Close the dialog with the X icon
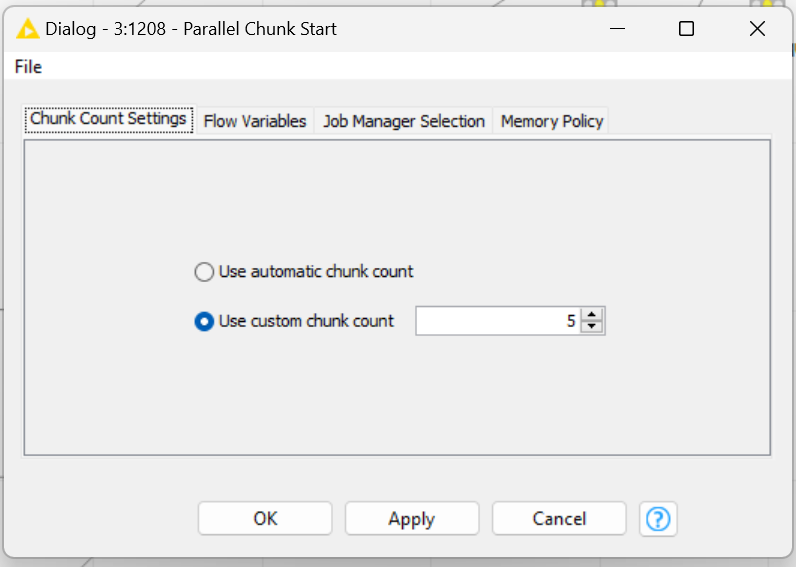796x567 pixels. [x=757, y=29]
